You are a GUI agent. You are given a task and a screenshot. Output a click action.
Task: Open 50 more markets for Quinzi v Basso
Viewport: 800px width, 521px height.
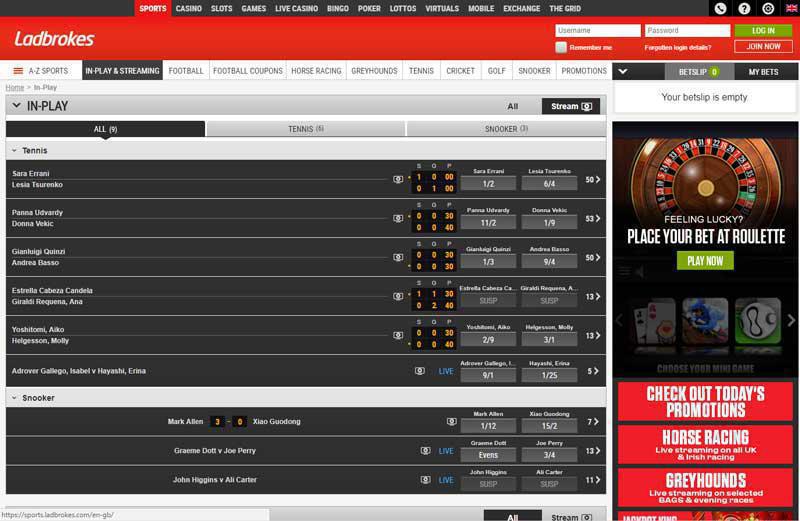(592, 258)
